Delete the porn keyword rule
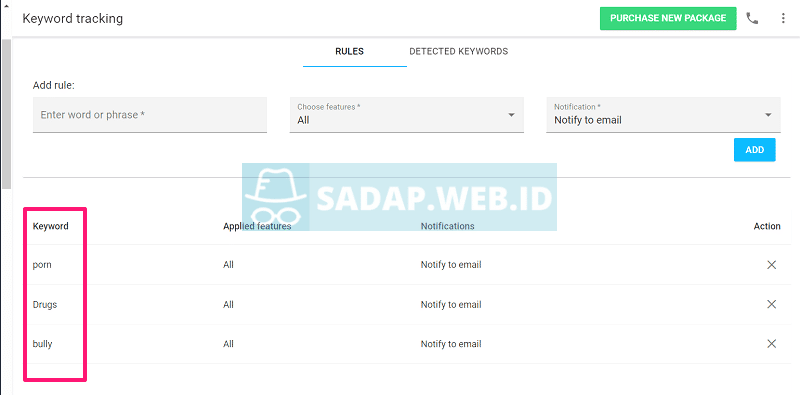 [771, 265]
